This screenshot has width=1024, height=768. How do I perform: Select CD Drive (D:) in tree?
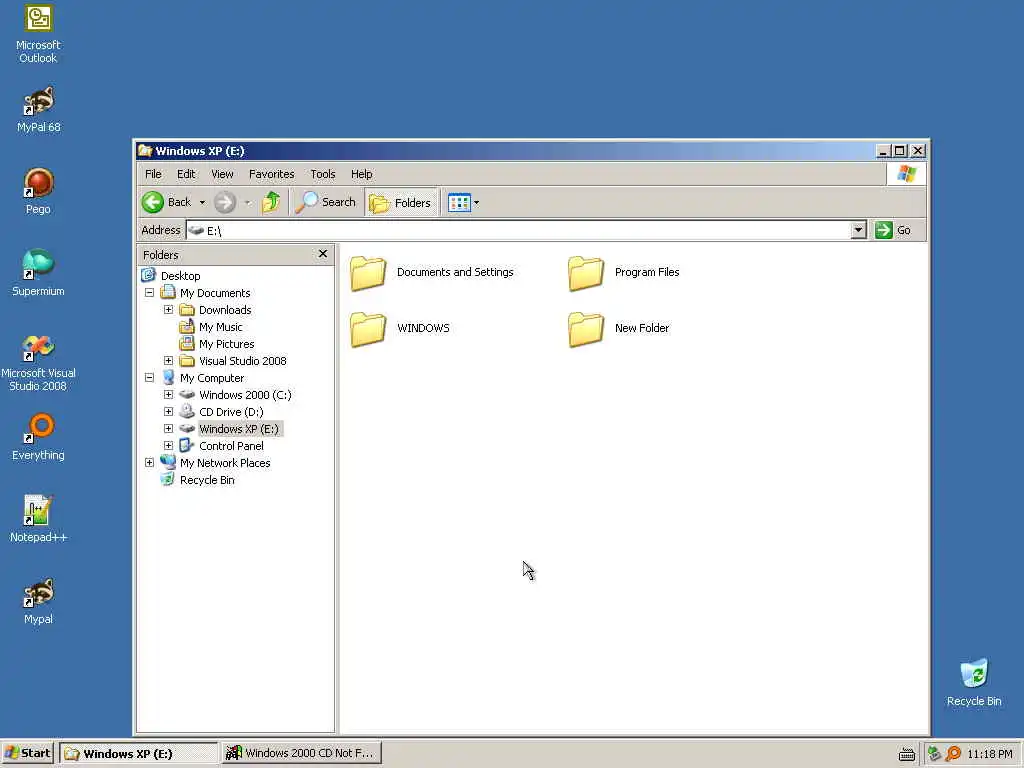coord(231,412)
